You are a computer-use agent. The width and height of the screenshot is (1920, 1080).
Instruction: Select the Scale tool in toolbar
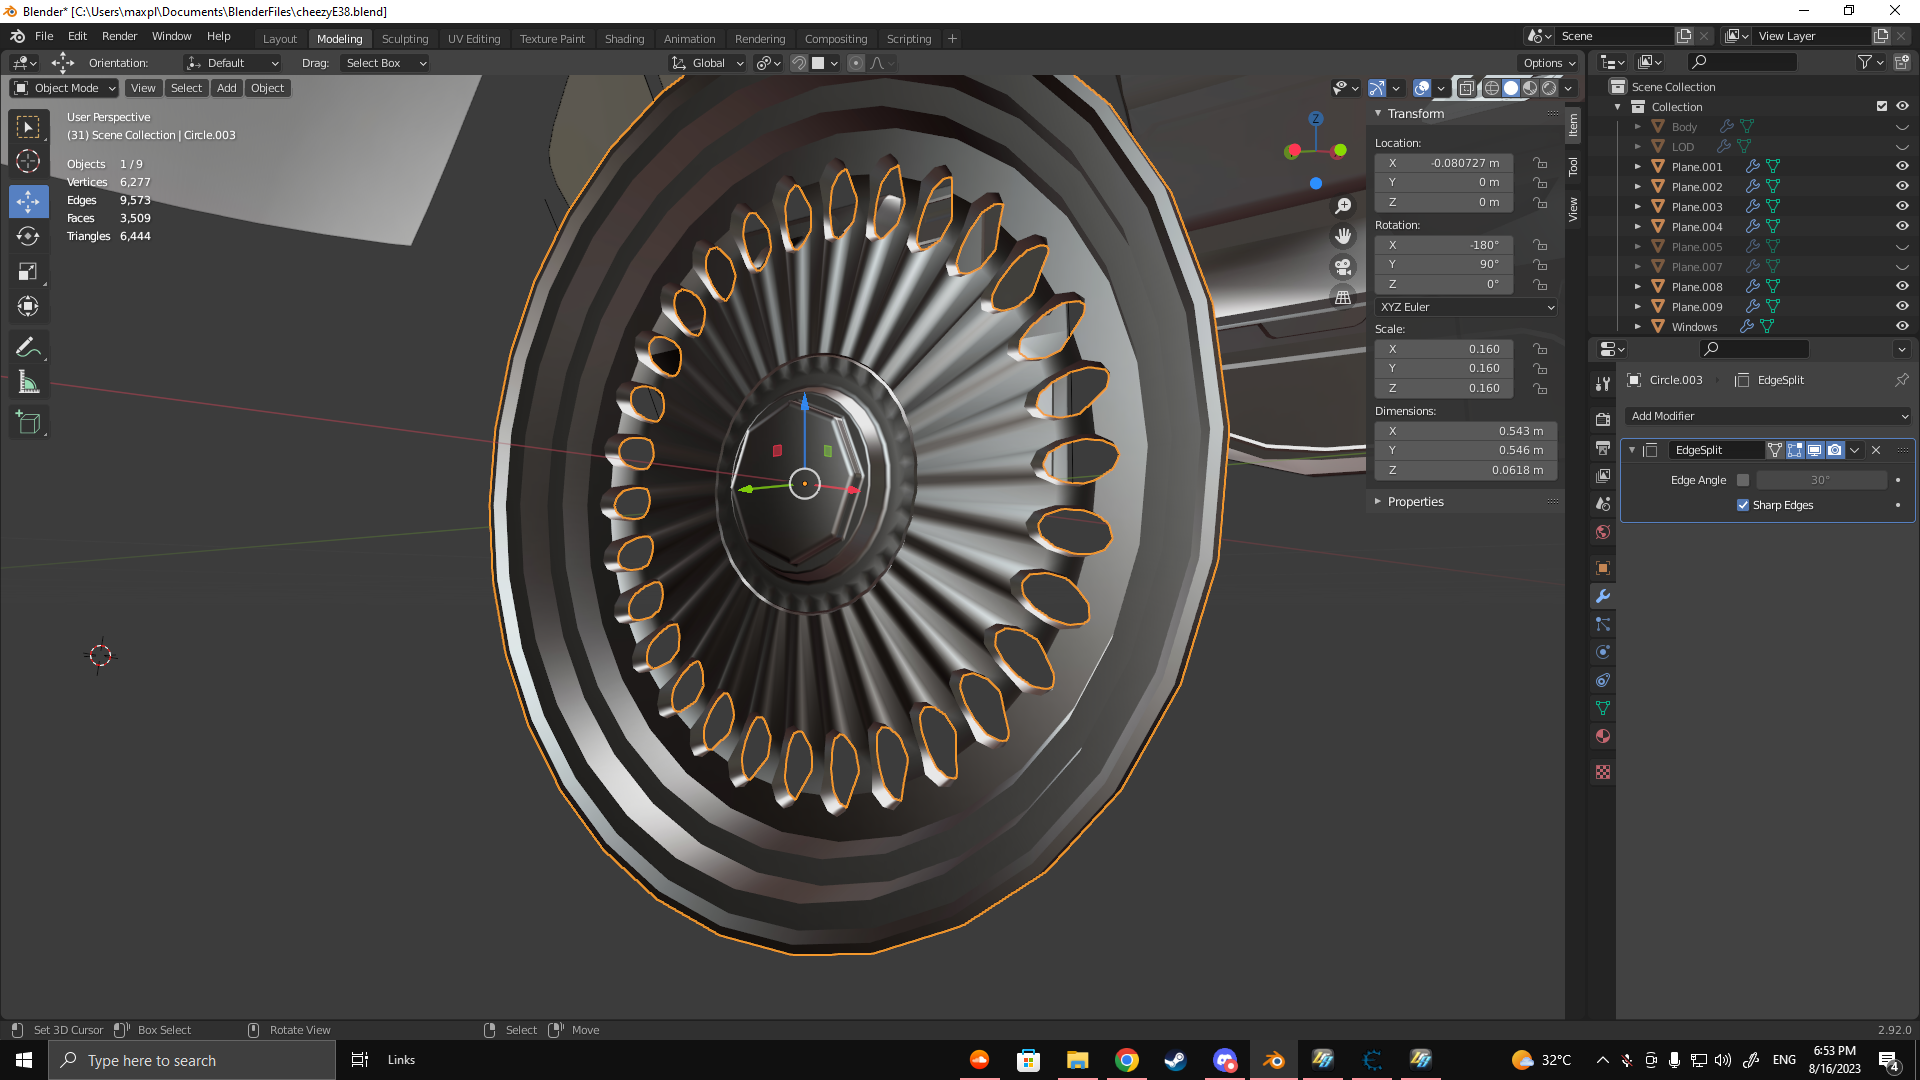pyautogui.click(x=28, y=271)
